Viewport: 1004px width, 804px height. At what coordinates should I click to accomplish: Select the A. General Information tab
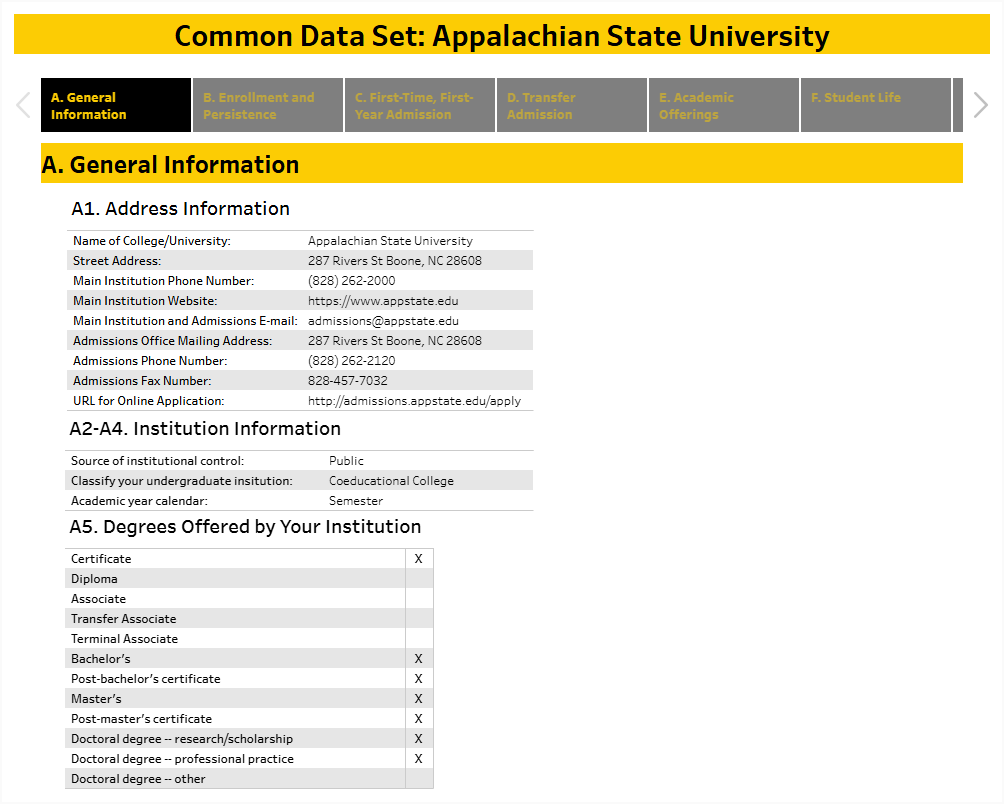point(115,104)
